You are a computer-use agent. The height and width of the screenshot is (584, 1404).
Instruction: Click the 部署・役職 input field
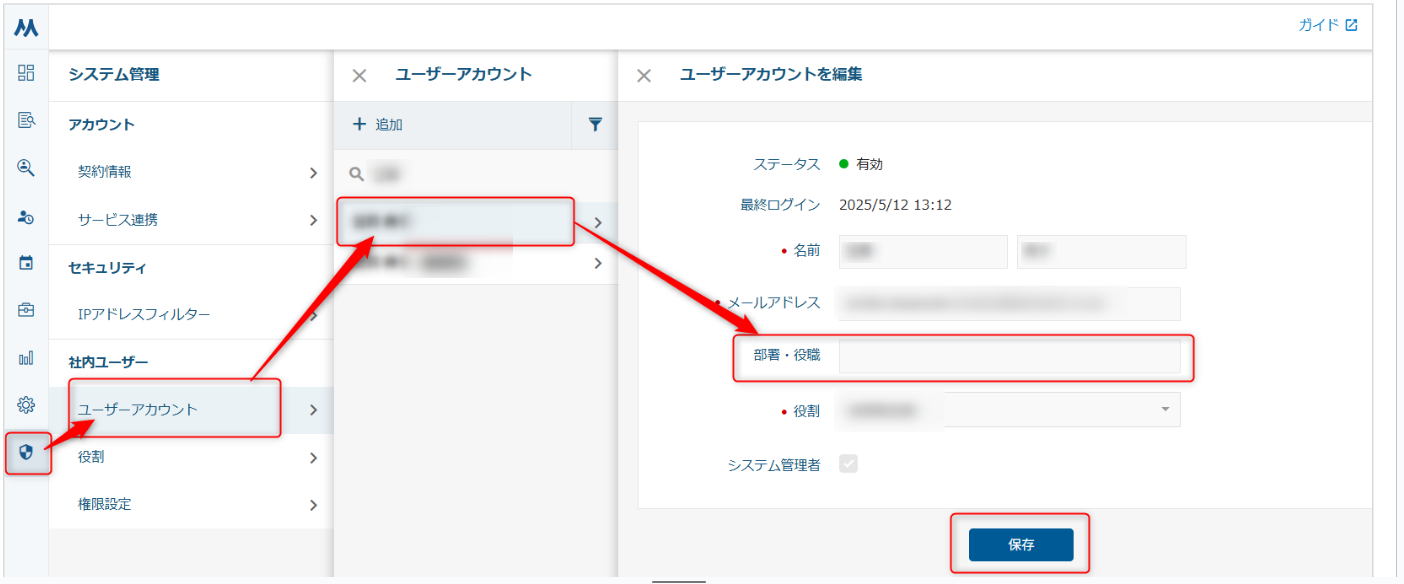tap(1009, 357)
